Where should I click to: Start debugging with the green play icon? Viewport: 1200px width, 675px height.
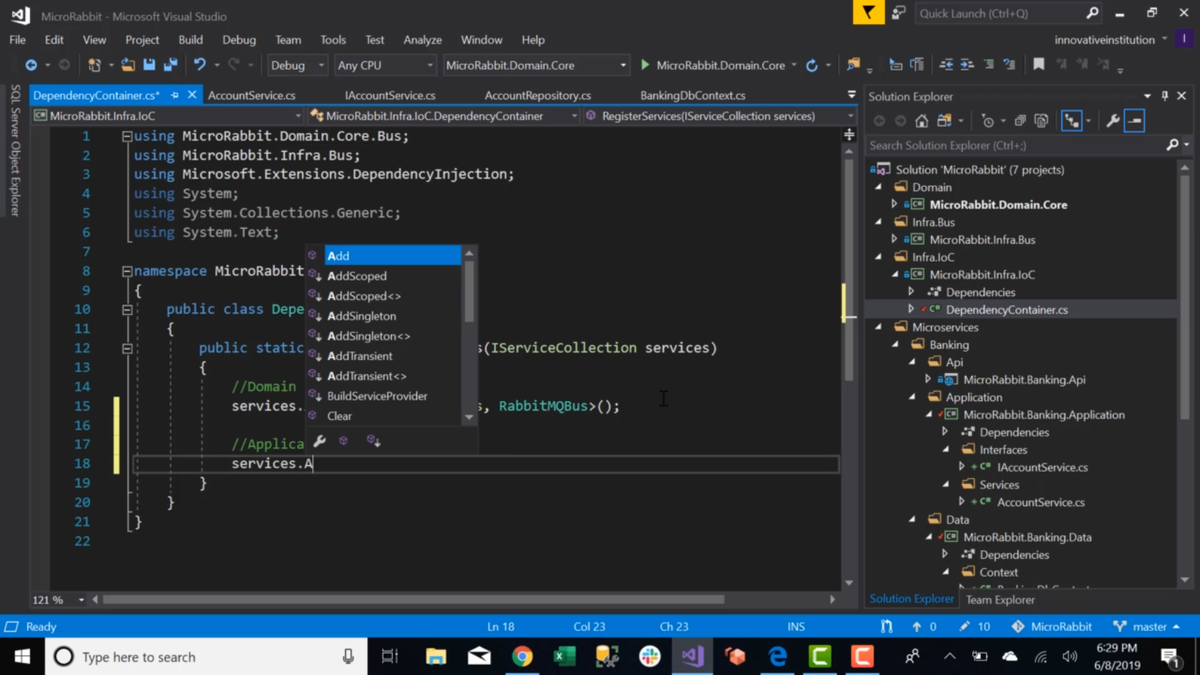645,65
